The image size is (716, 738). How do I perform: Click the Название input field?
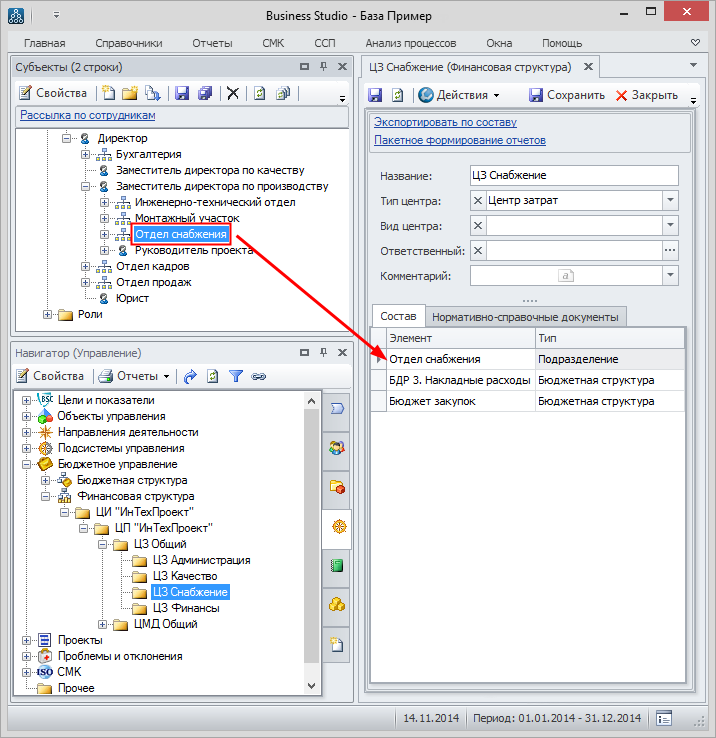tap(574, 175)
